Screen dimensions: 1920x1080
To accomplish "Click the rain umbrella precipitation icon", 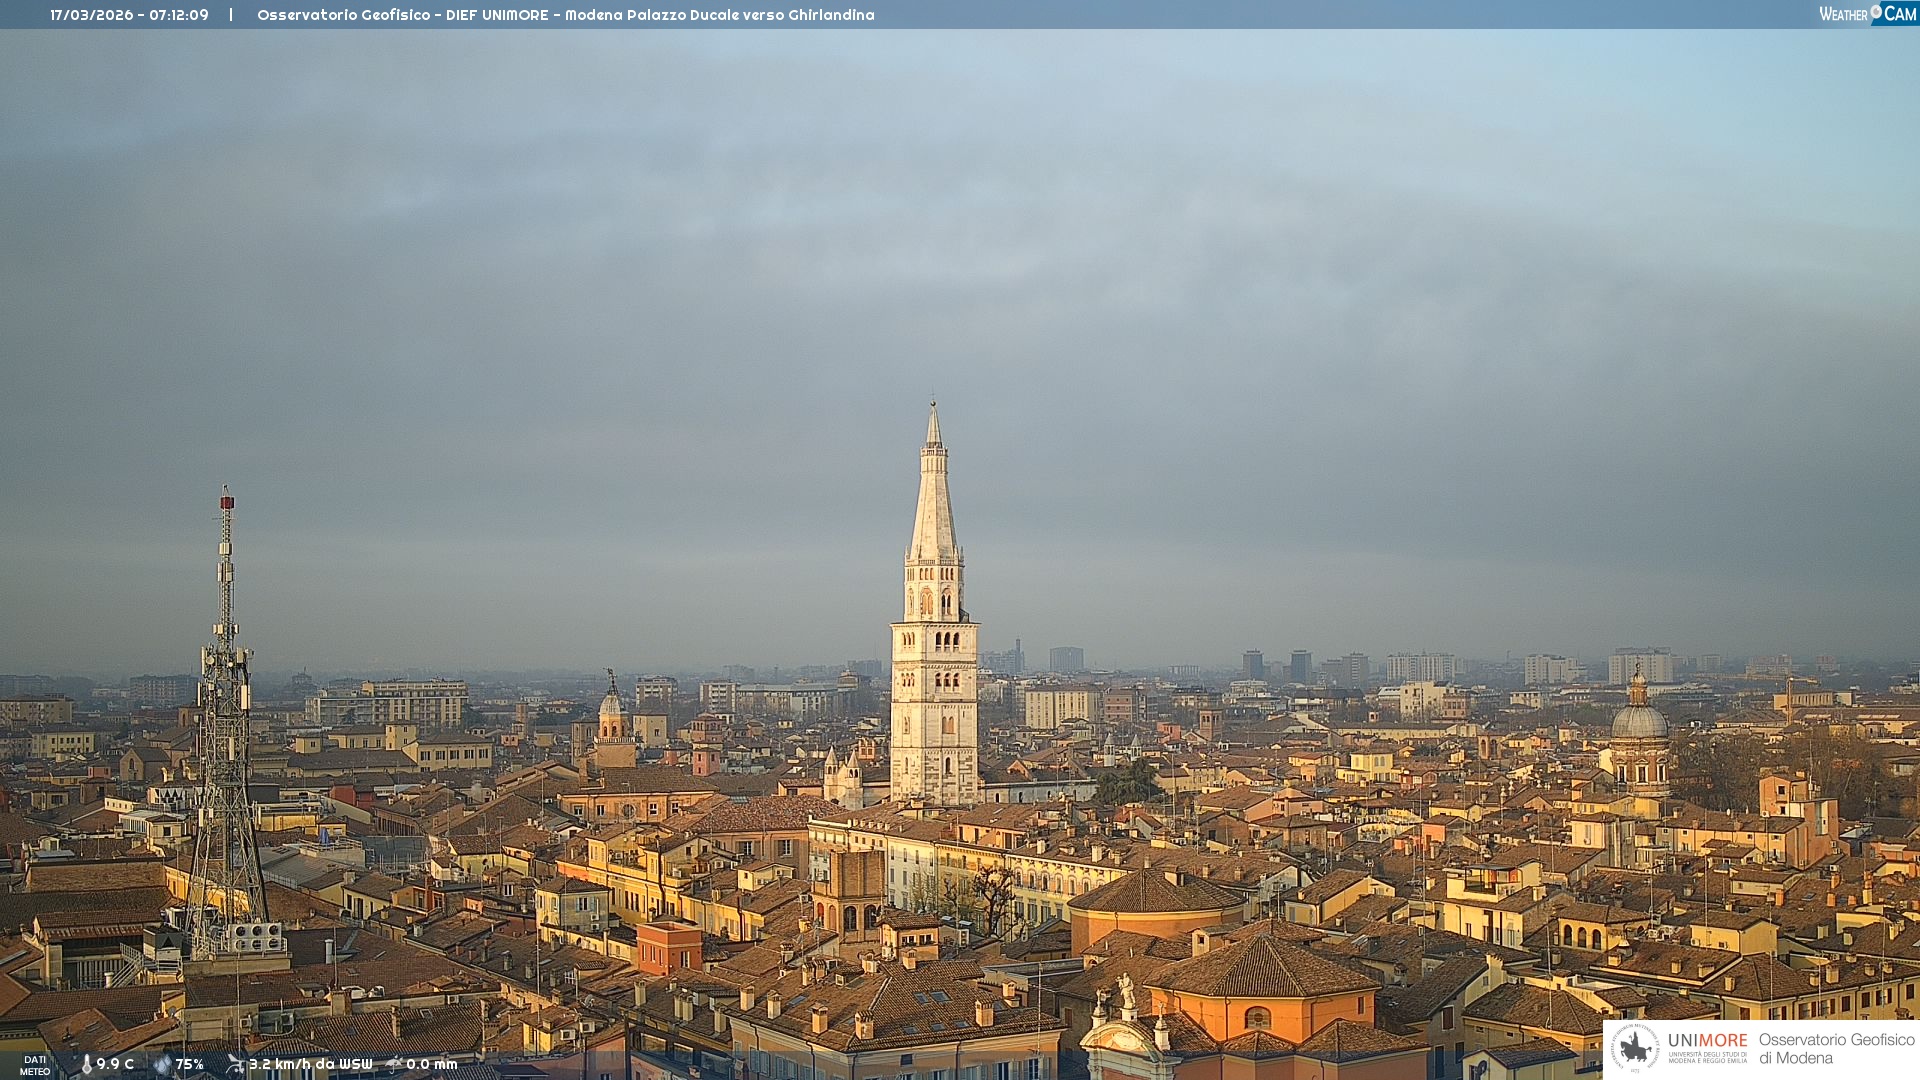I will [x=394, y=1064].
